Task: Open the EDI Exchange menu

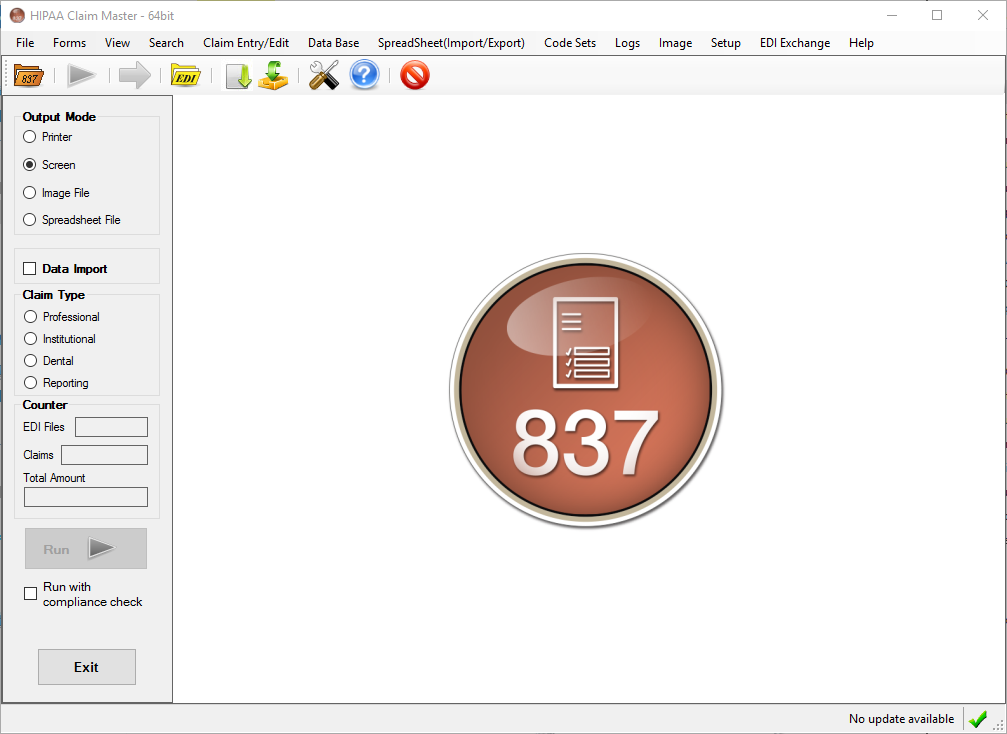Action: tap(795, 43)
